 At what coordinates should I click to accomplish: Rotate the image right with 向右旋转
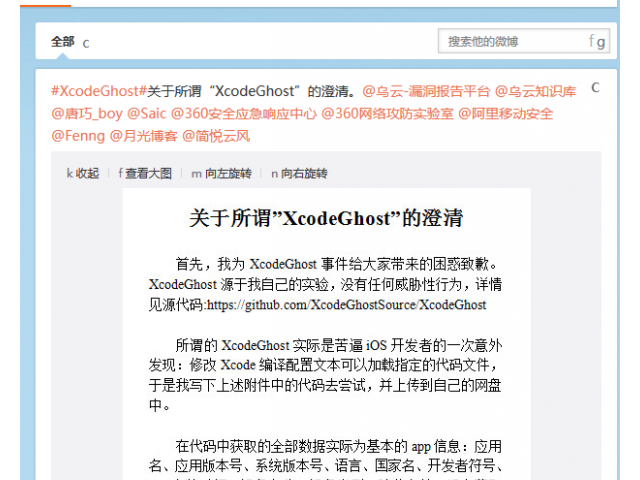(x=299, y=173)
